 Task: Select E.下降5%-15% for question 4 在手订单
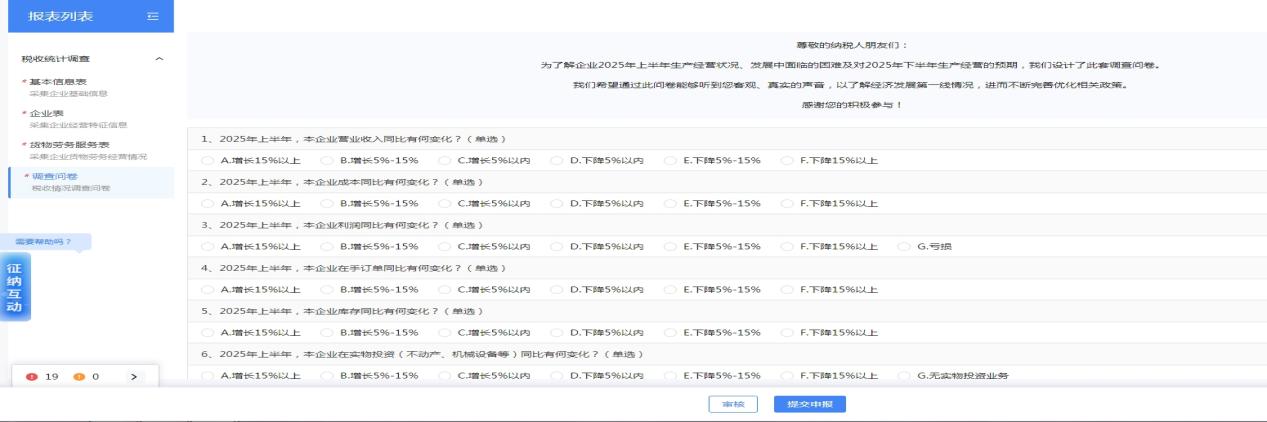click(x=669, y=289)
